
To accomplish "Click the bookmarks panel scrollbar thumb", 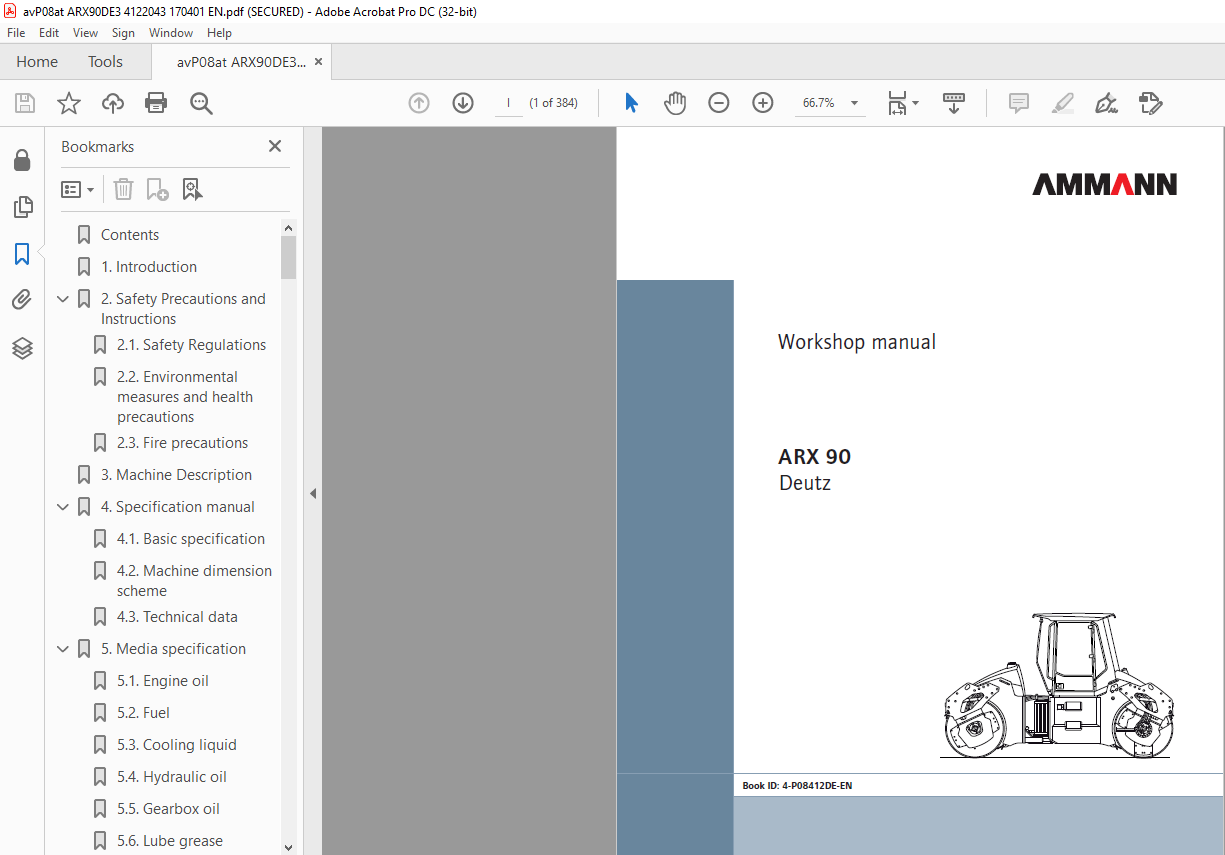I will click(289, 257).
